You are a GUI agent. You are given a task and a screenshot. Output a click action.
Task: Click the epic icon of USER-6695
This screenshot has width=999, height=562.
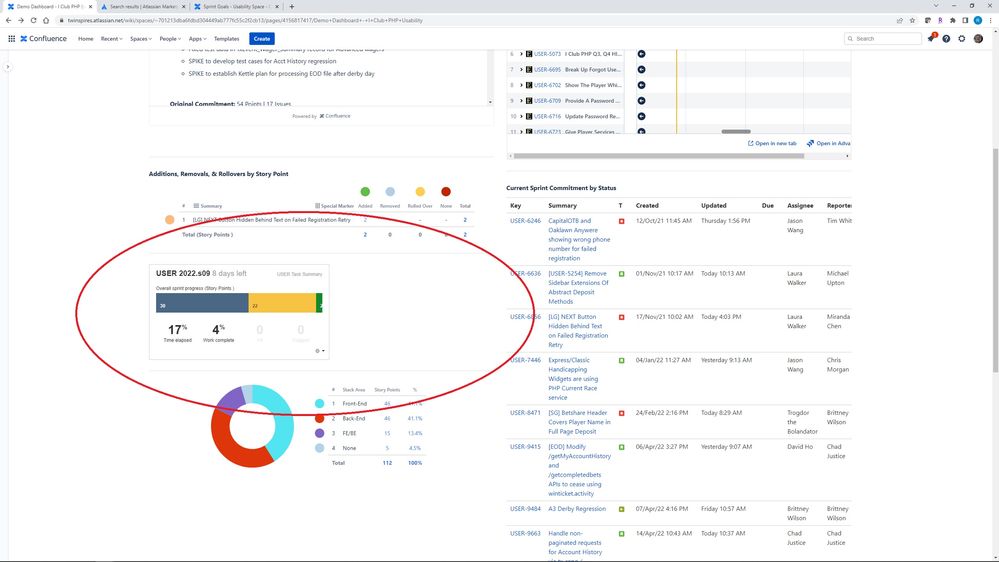tap(529, 69)
